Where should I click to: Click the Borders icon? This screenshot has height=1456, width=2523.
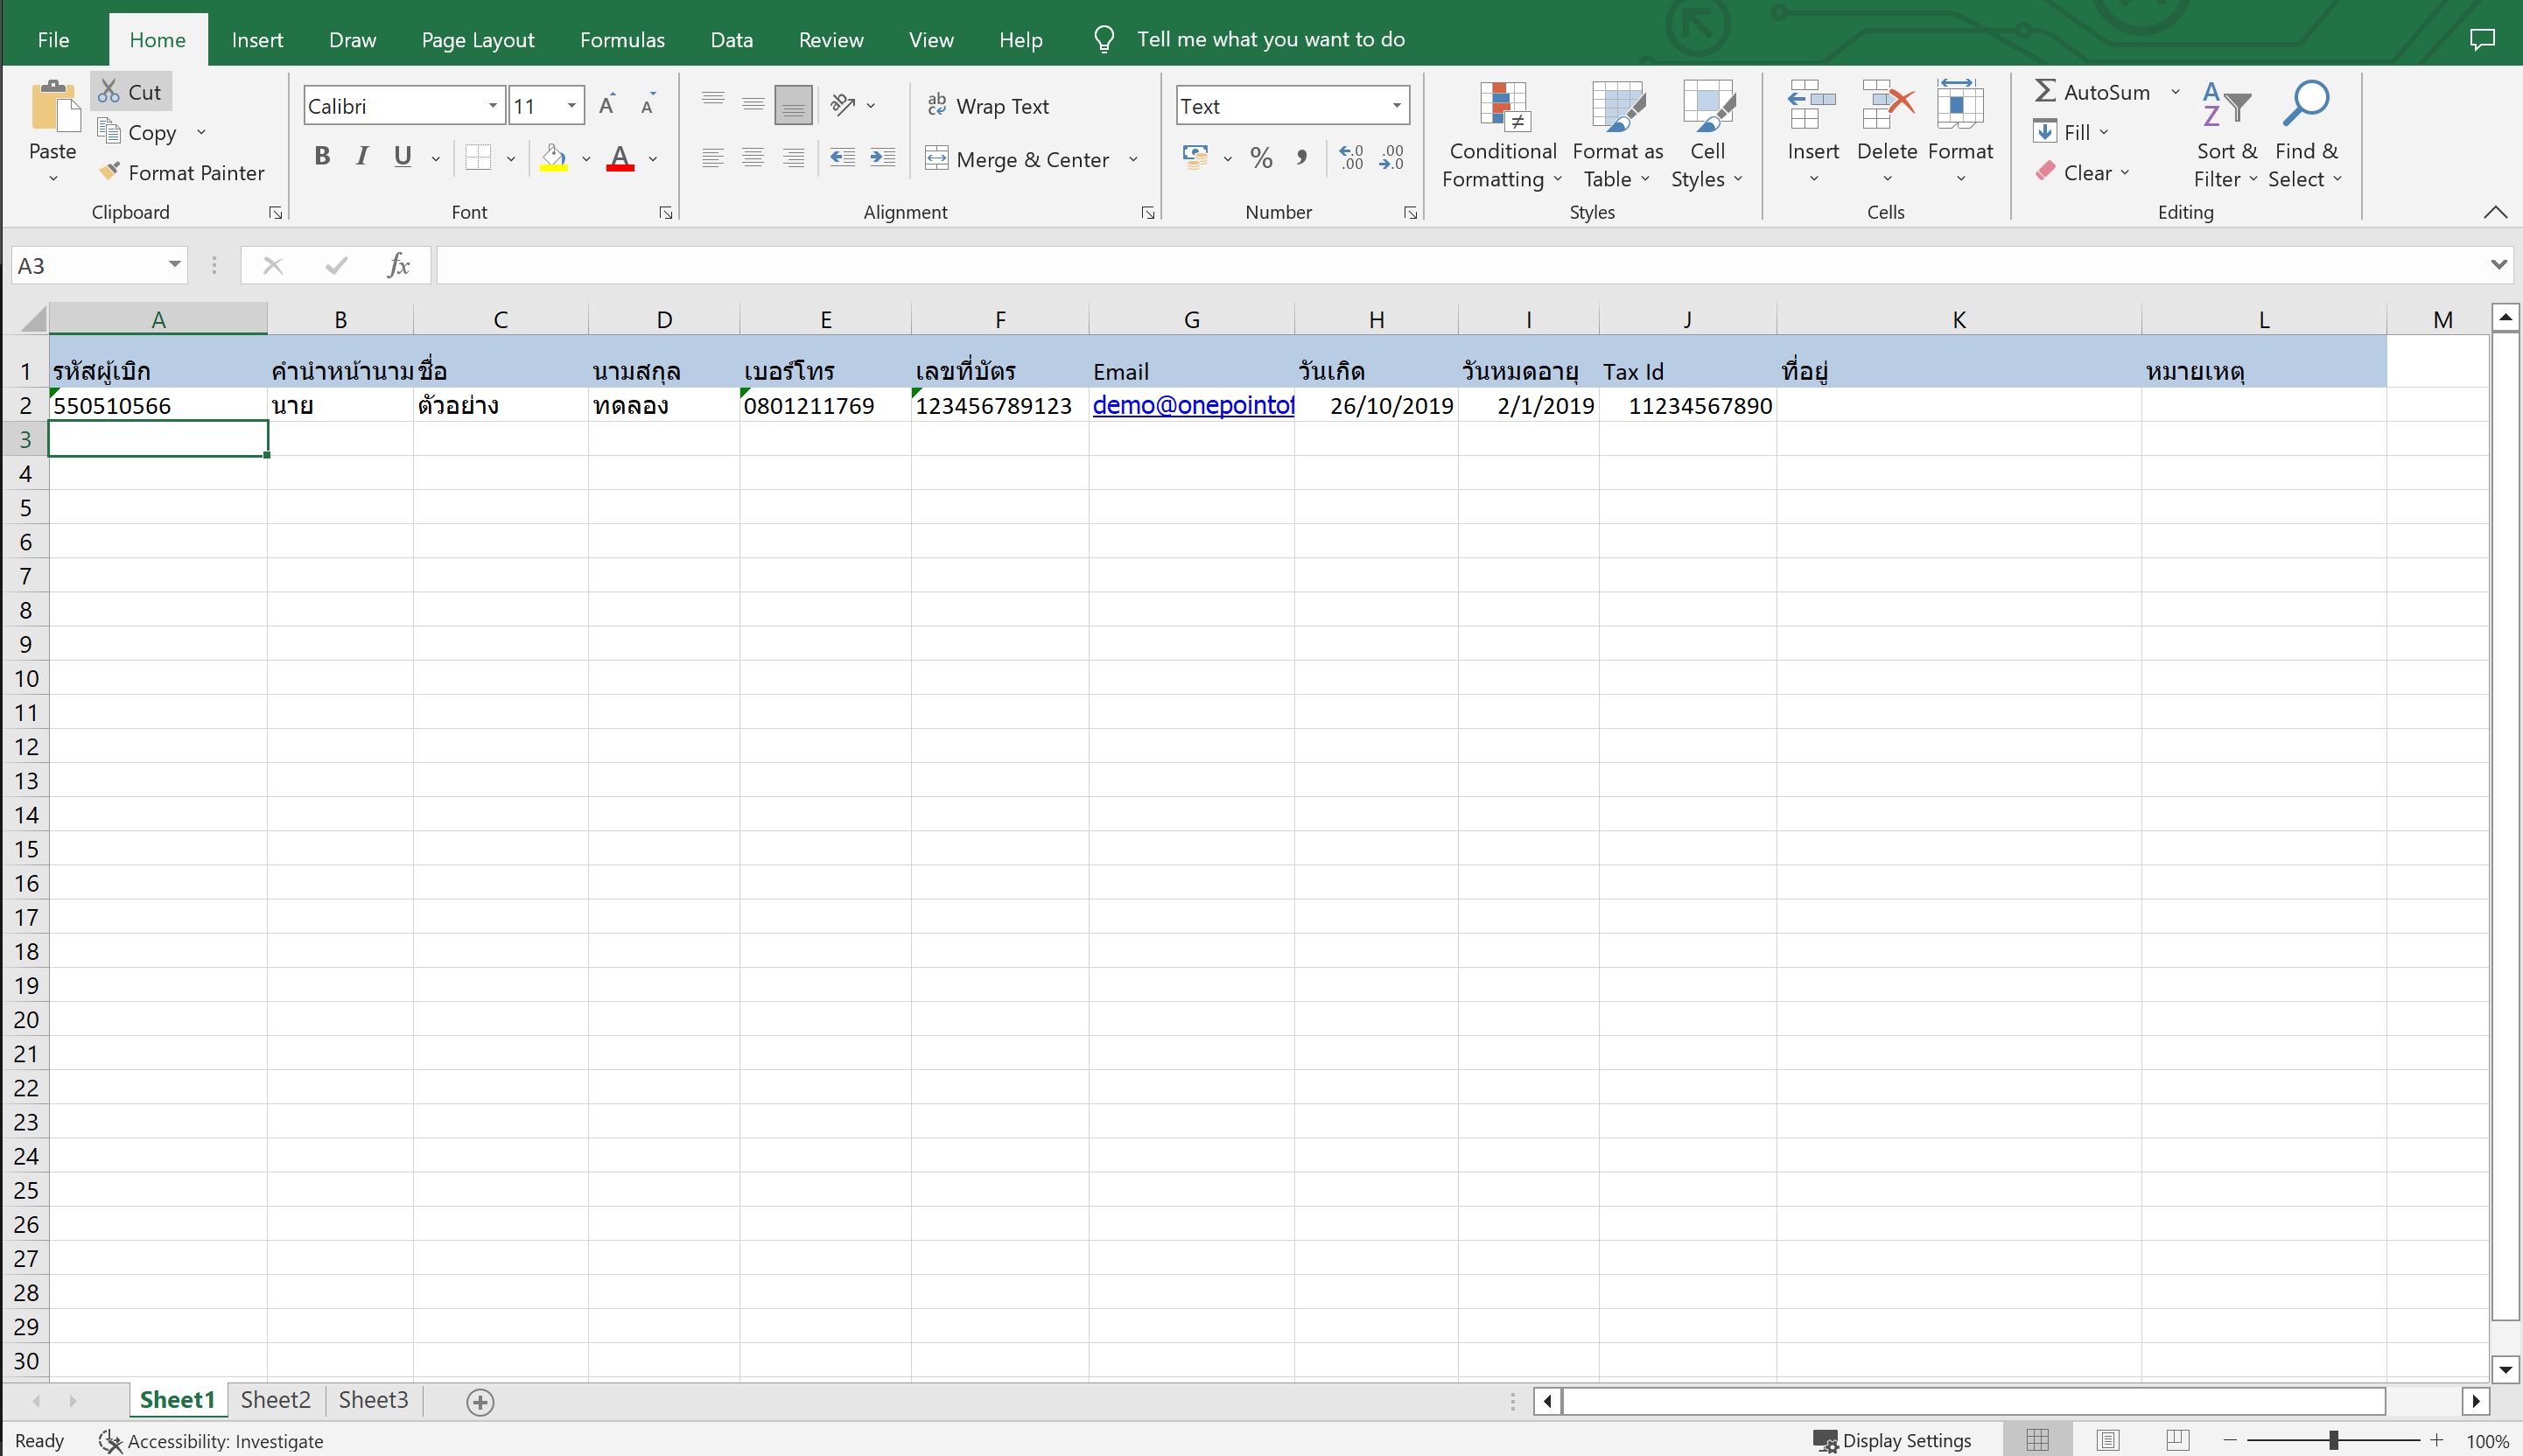[x=479, y=158]
